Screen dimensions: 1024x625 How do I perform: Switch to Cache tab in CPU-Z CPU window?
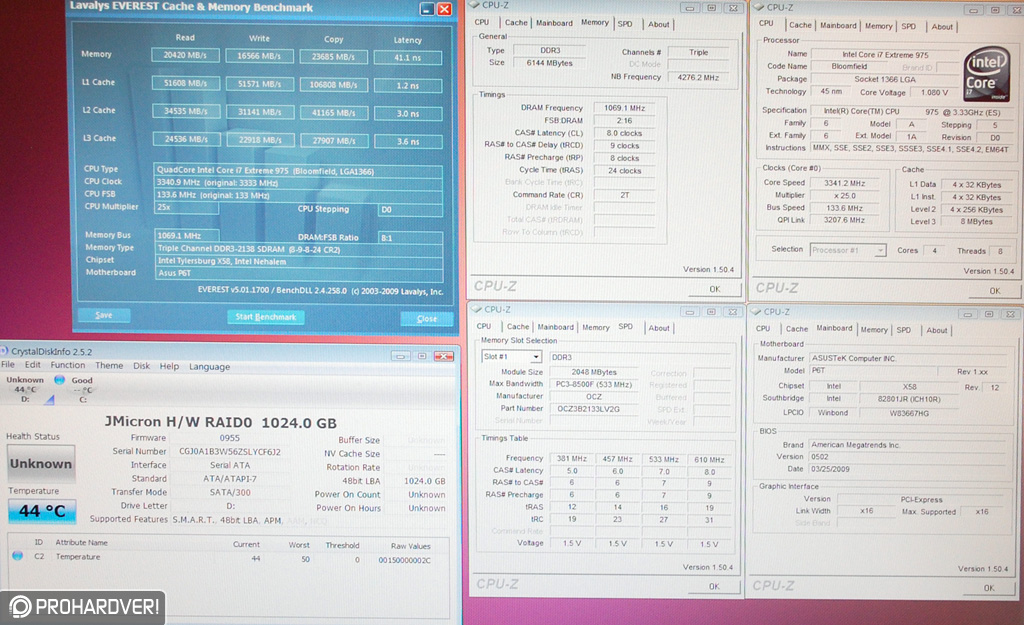(x=800, y=25)
